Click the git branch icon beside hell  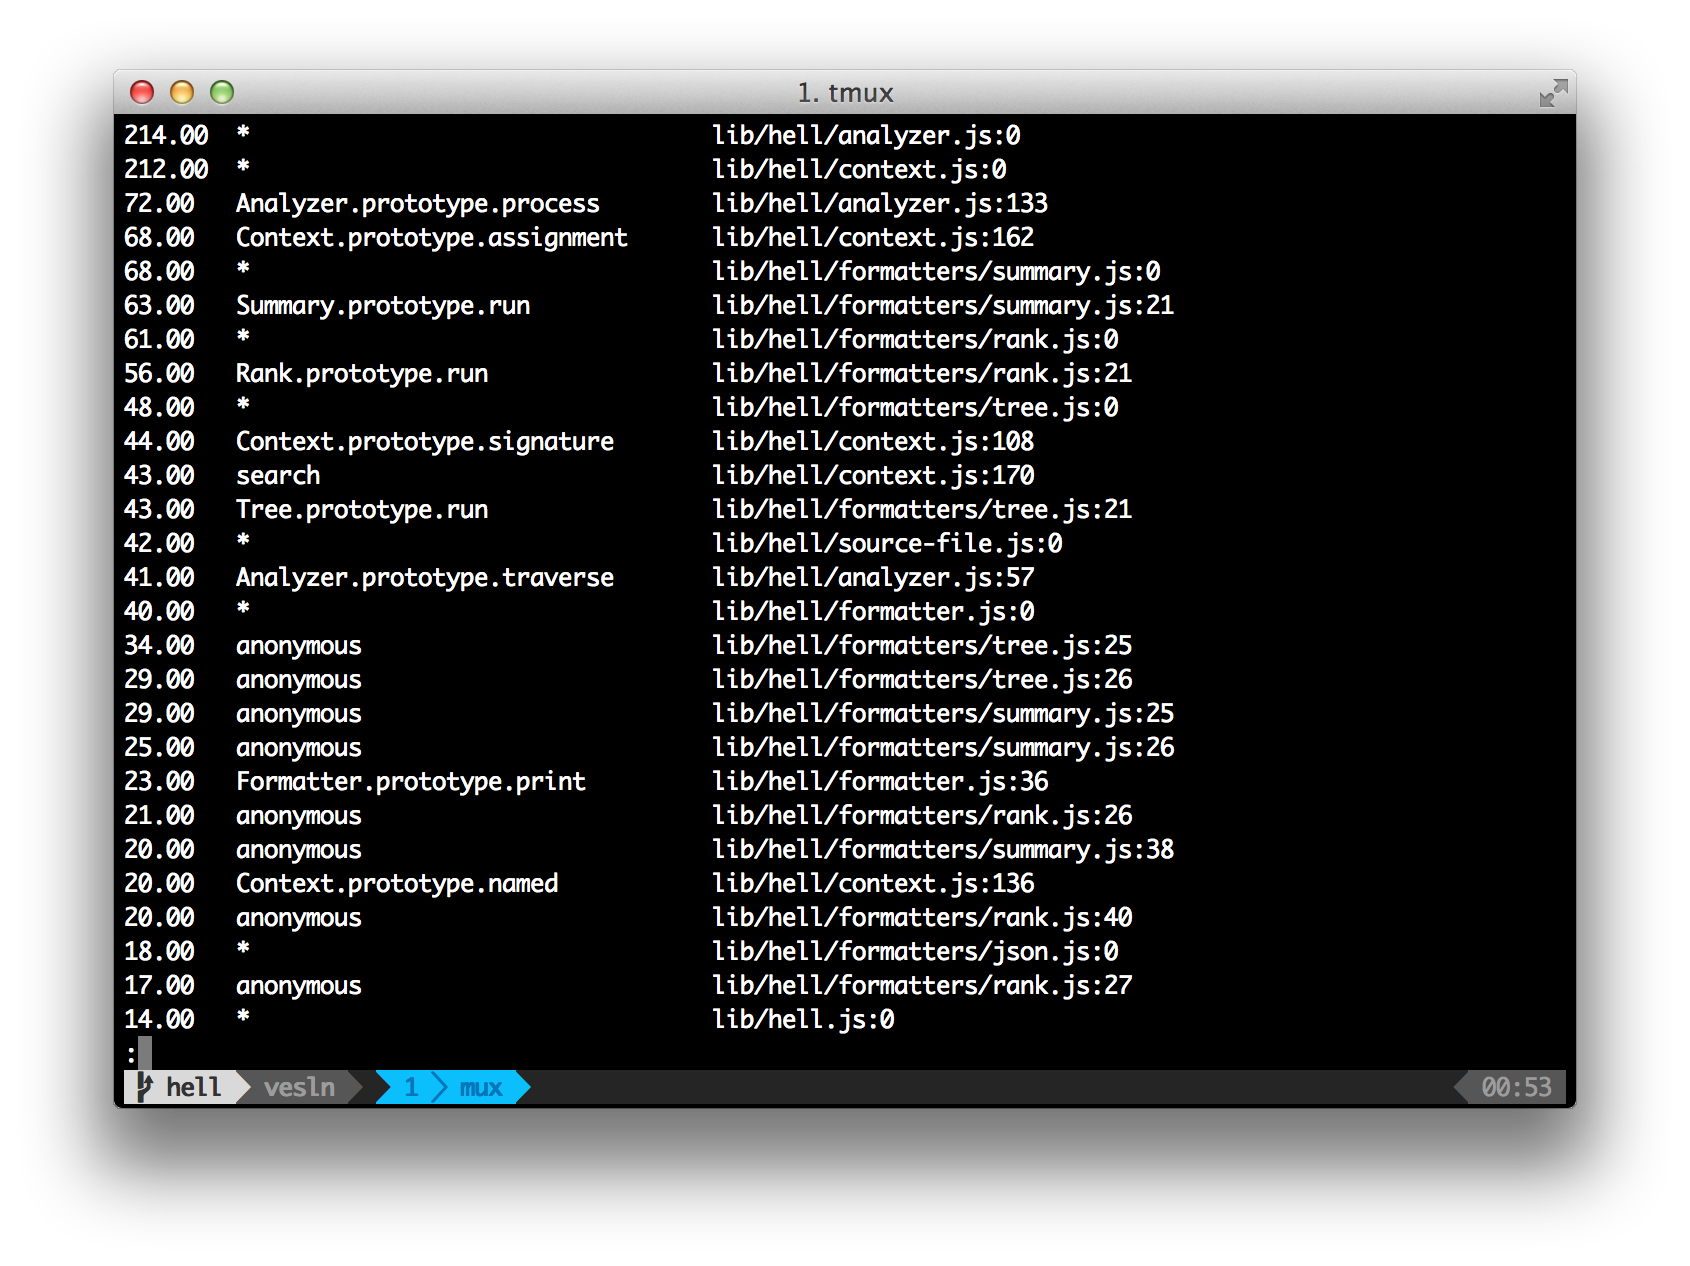[x=144, y=1087]
